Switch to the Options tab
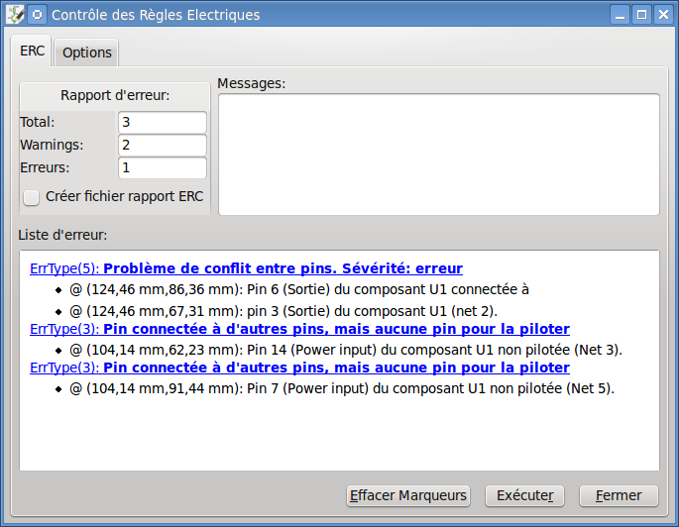The image size is (679, 527). click(x=87, y=53)
